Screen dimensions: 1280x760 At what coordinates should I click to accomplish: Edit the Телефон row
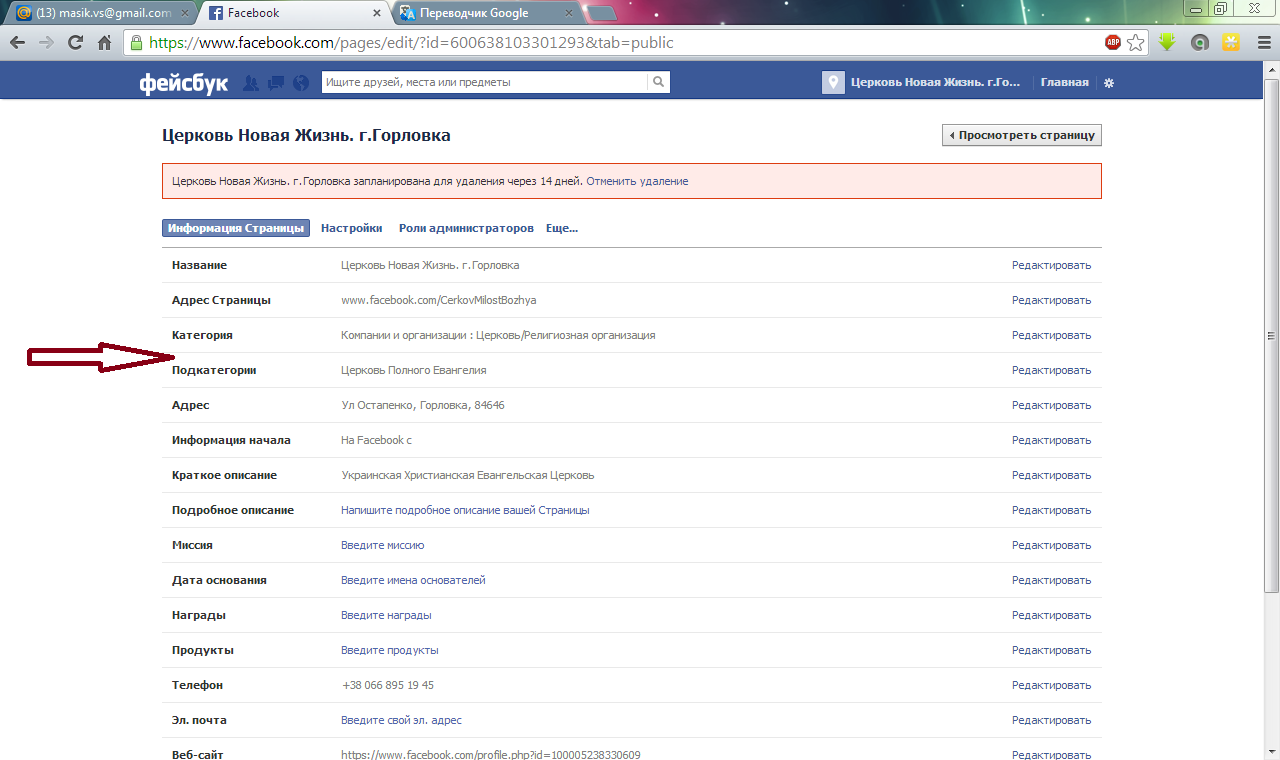point(1051,685)
